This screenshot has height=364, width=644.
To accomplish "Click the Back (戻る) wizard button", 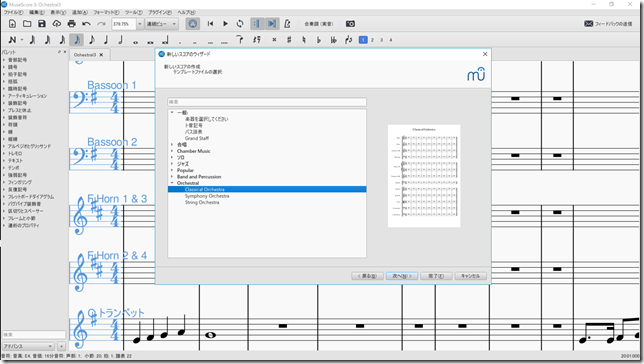I will (367, 276).
